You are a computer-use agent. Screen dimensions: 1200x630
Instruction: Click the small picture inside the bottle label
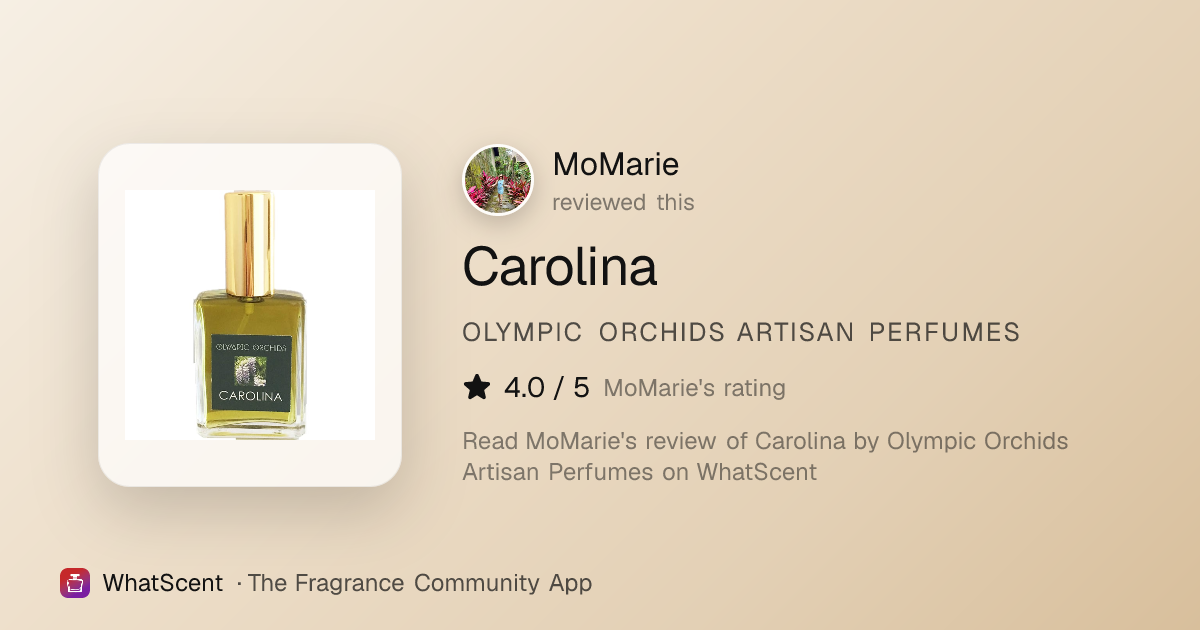click(249, 370)
